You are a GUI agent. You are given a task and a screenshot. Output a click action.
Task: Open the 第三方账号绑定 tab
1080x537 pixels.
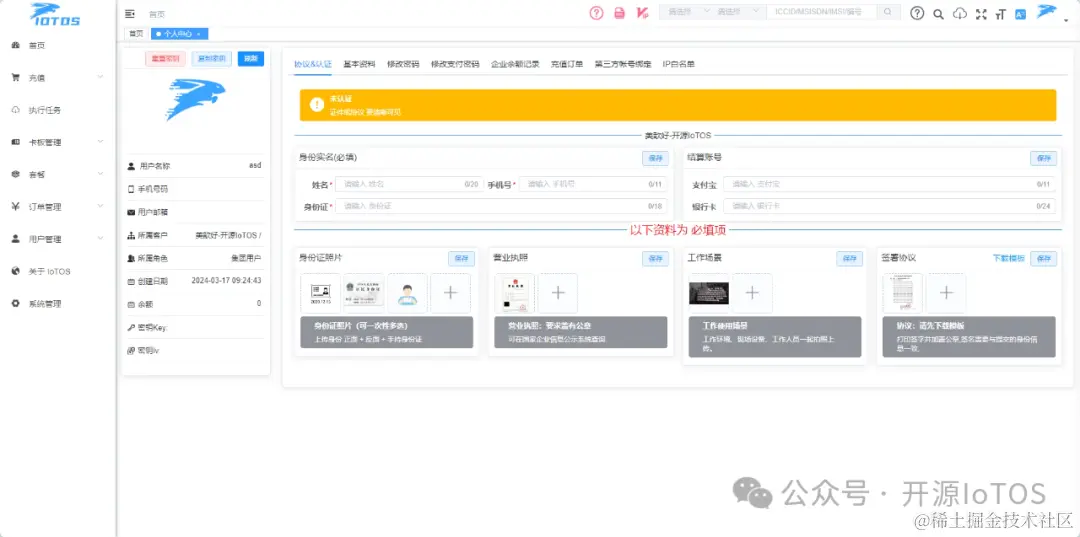tap(623, 64)
